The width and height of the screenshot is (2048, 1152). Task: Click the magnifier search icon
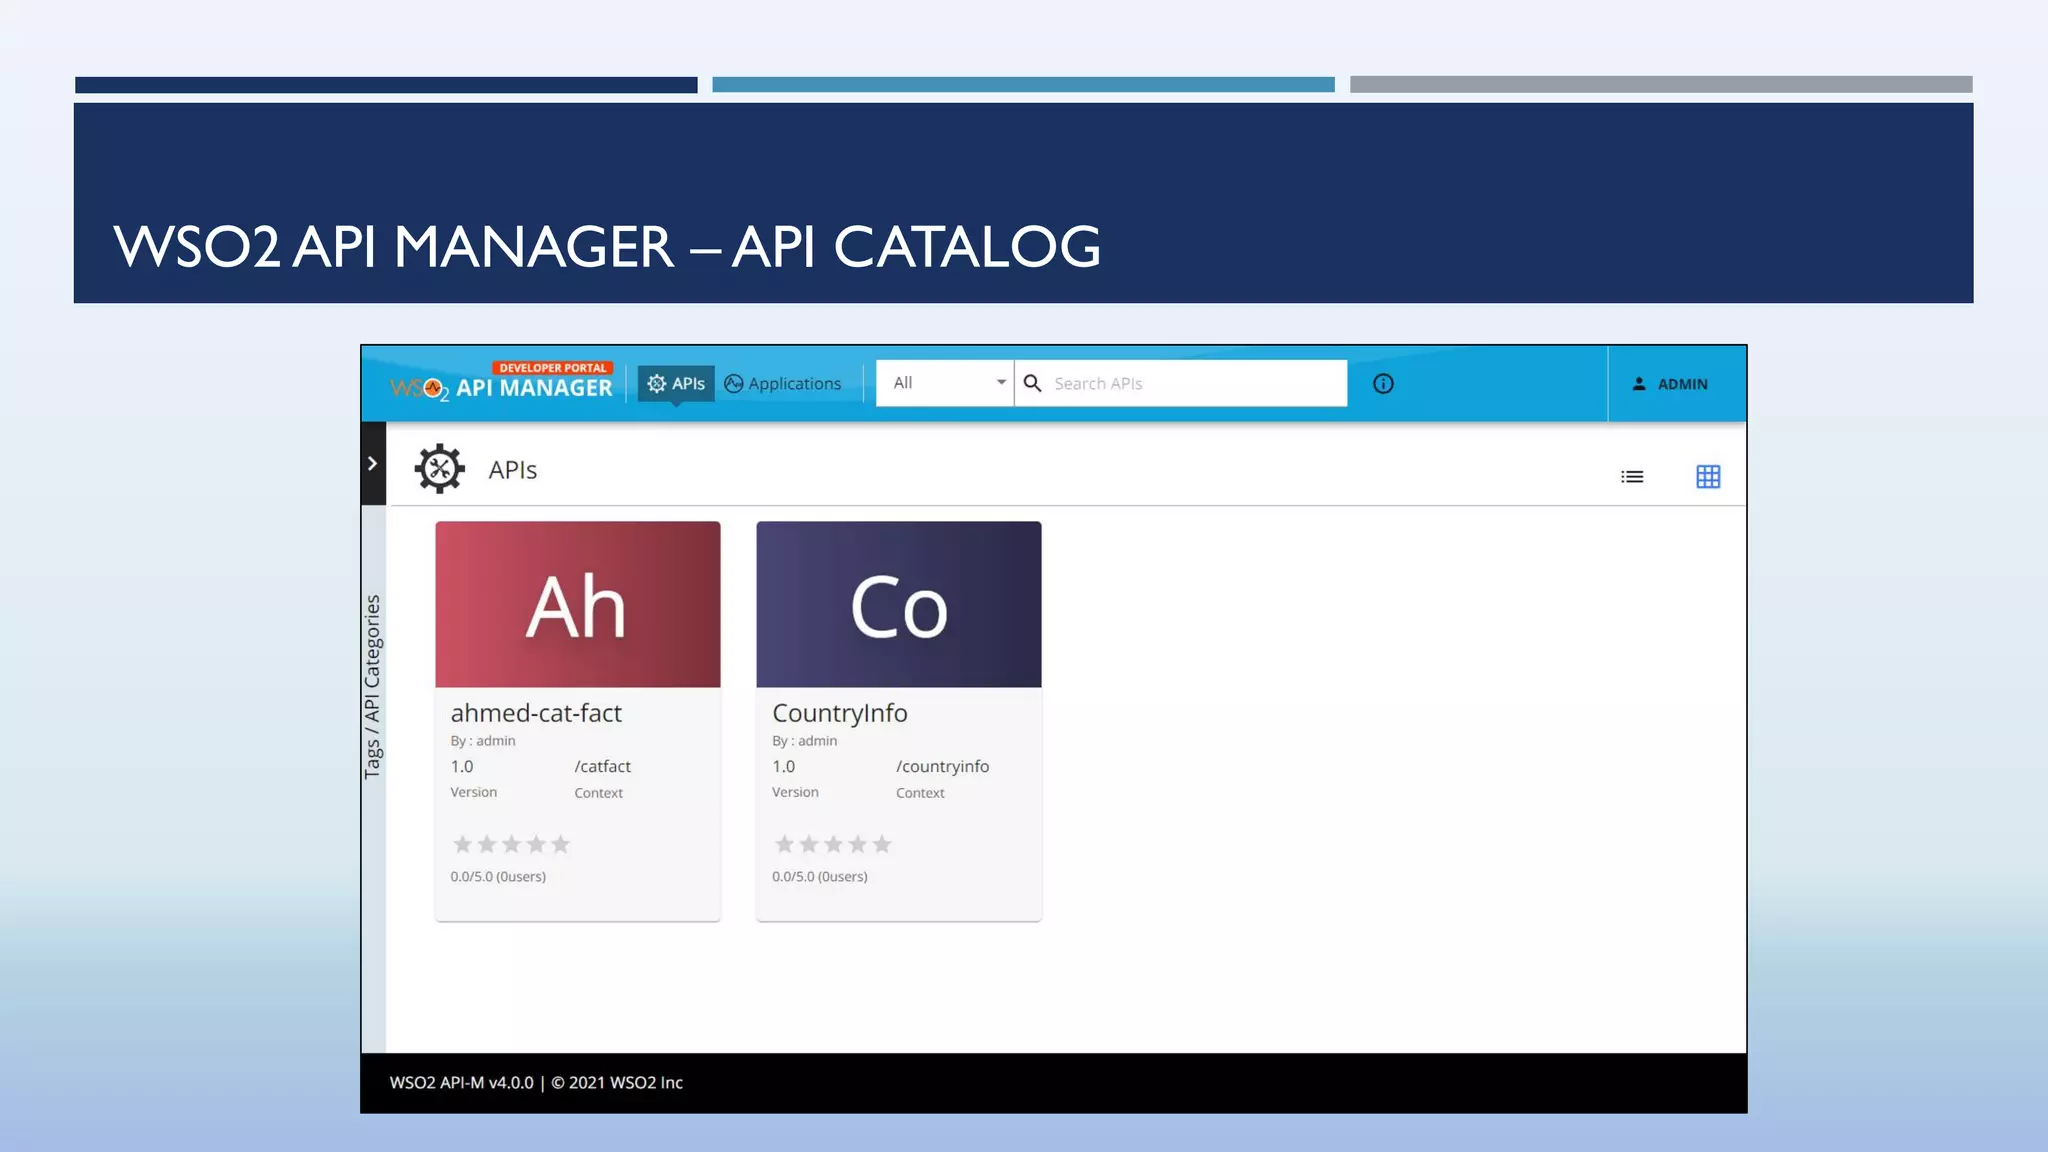pos(1033,384)
